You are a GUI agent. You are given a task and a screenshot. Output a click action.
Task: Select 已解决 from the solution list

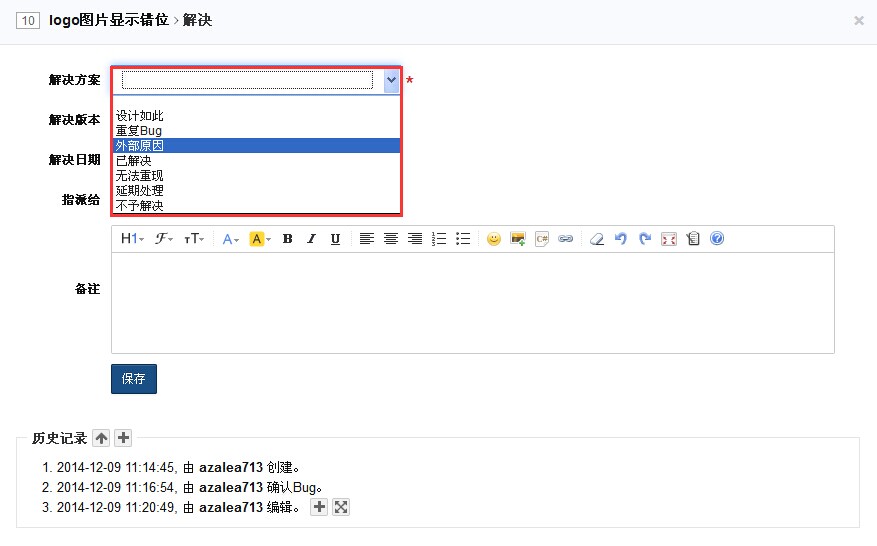(257, 161)
